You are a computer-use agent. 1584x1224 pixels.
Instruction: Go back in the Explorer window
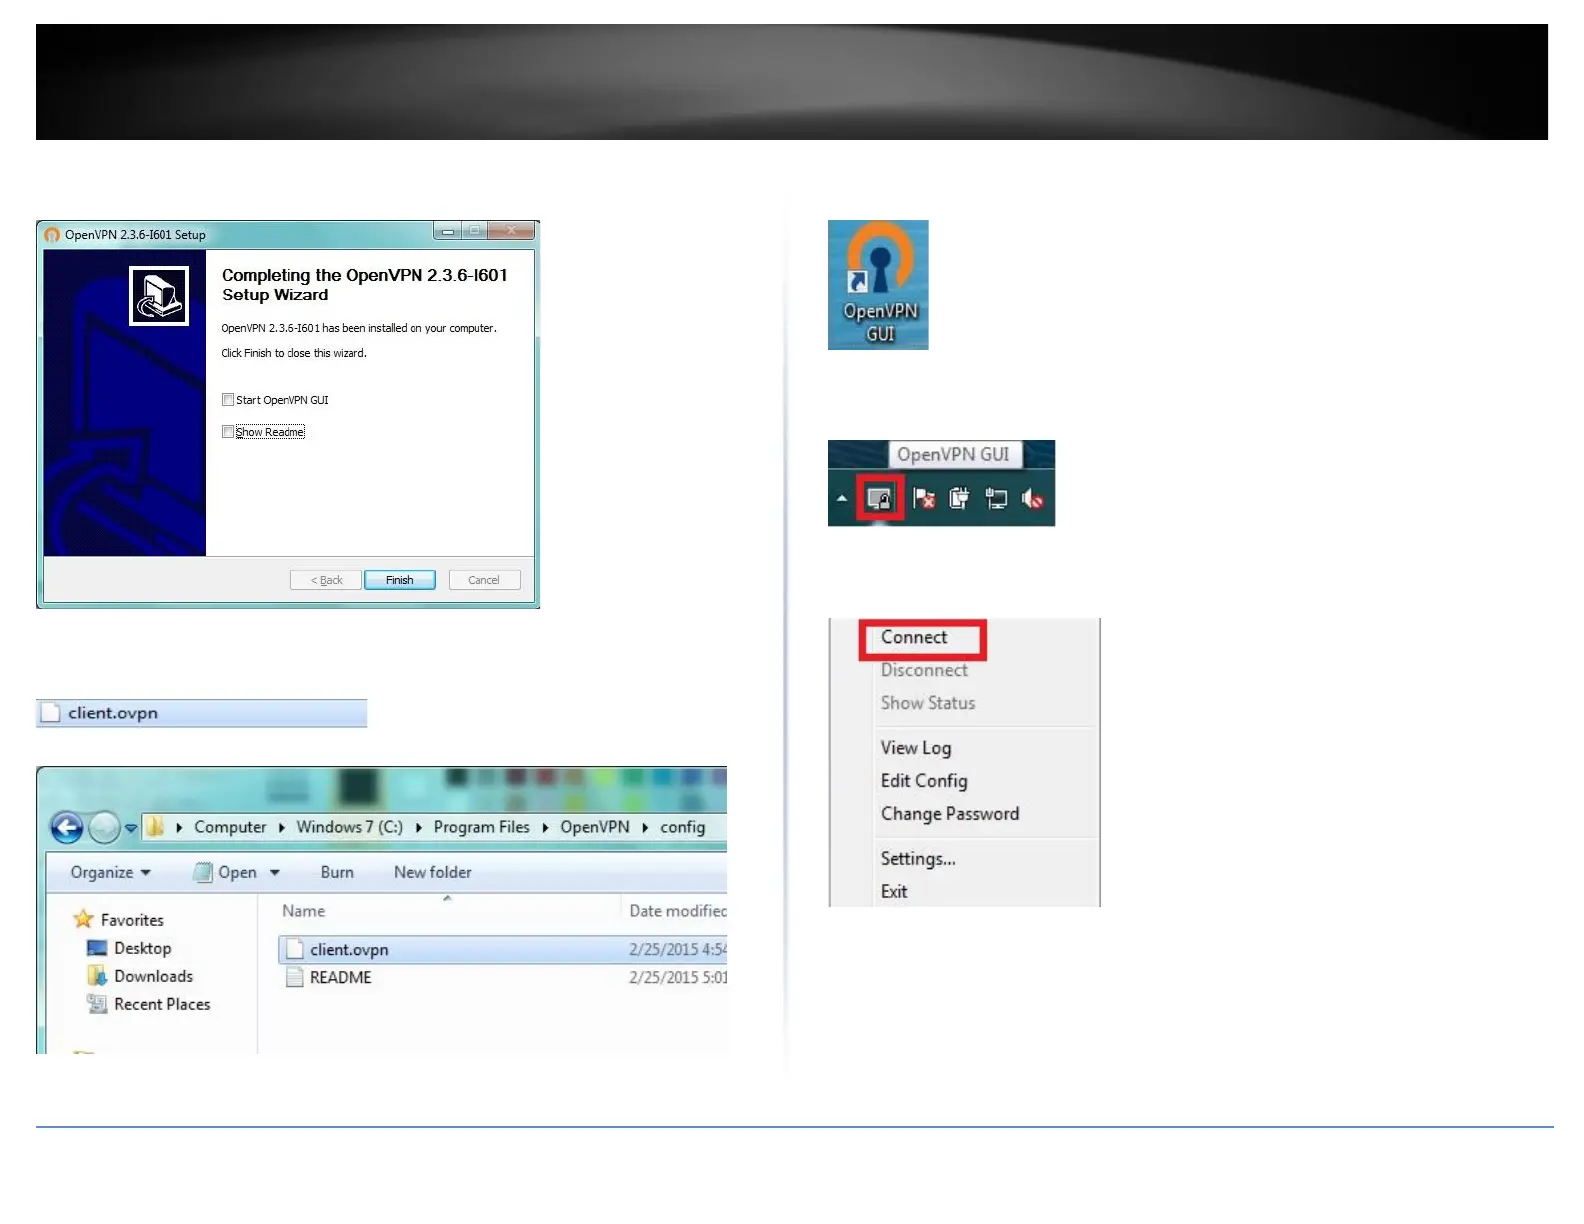[x=67, y=827]
